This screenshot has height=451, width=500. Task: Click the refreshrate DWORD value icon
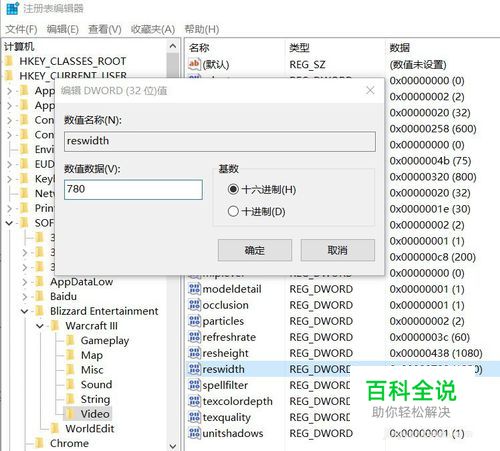tap(194, 337)
